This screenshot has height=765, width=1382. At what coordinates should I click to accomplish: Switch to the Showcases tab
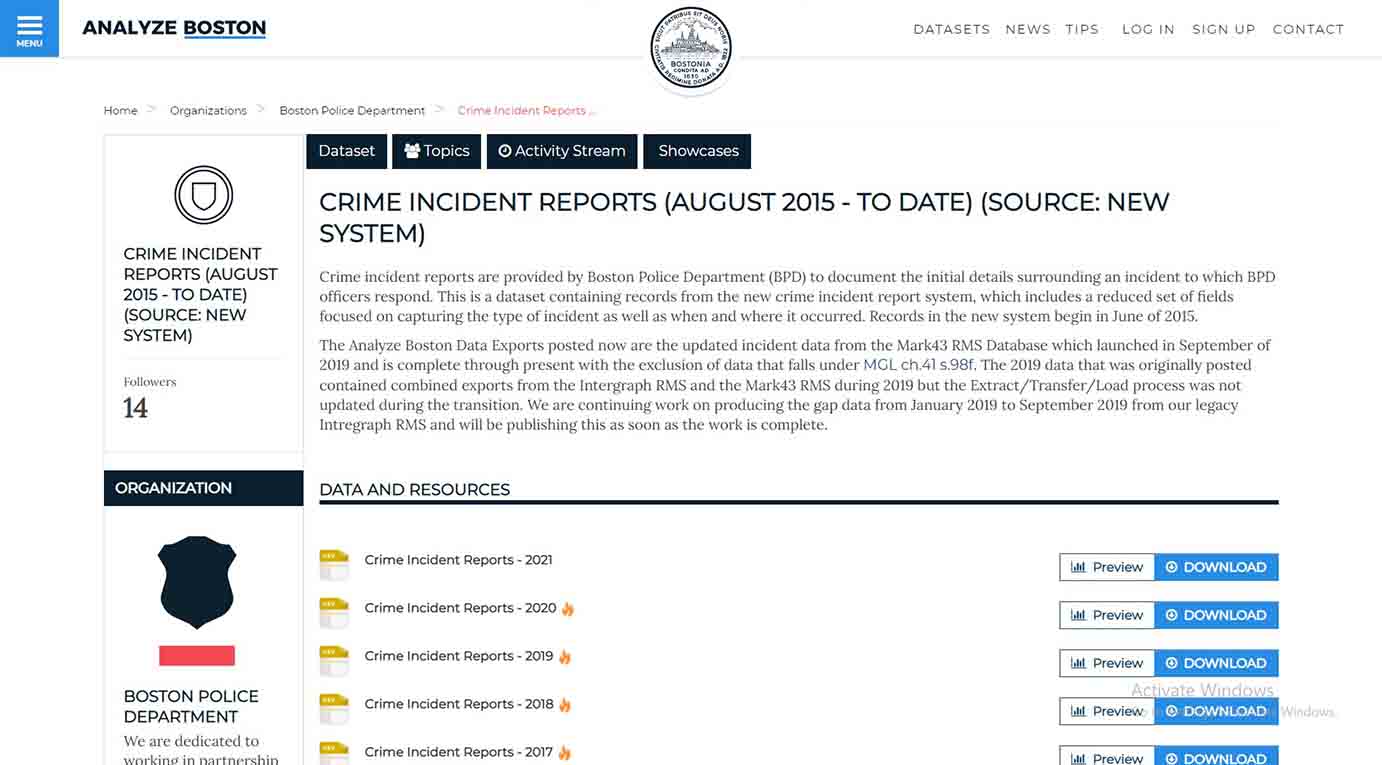[x=696, y=151]
